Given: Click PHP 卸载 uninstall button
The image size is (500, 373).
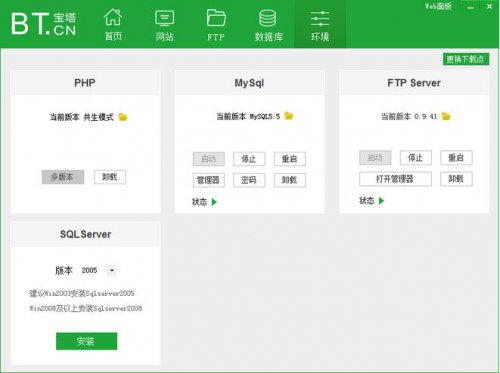Looking at the screenshot, I should (110, 177).
